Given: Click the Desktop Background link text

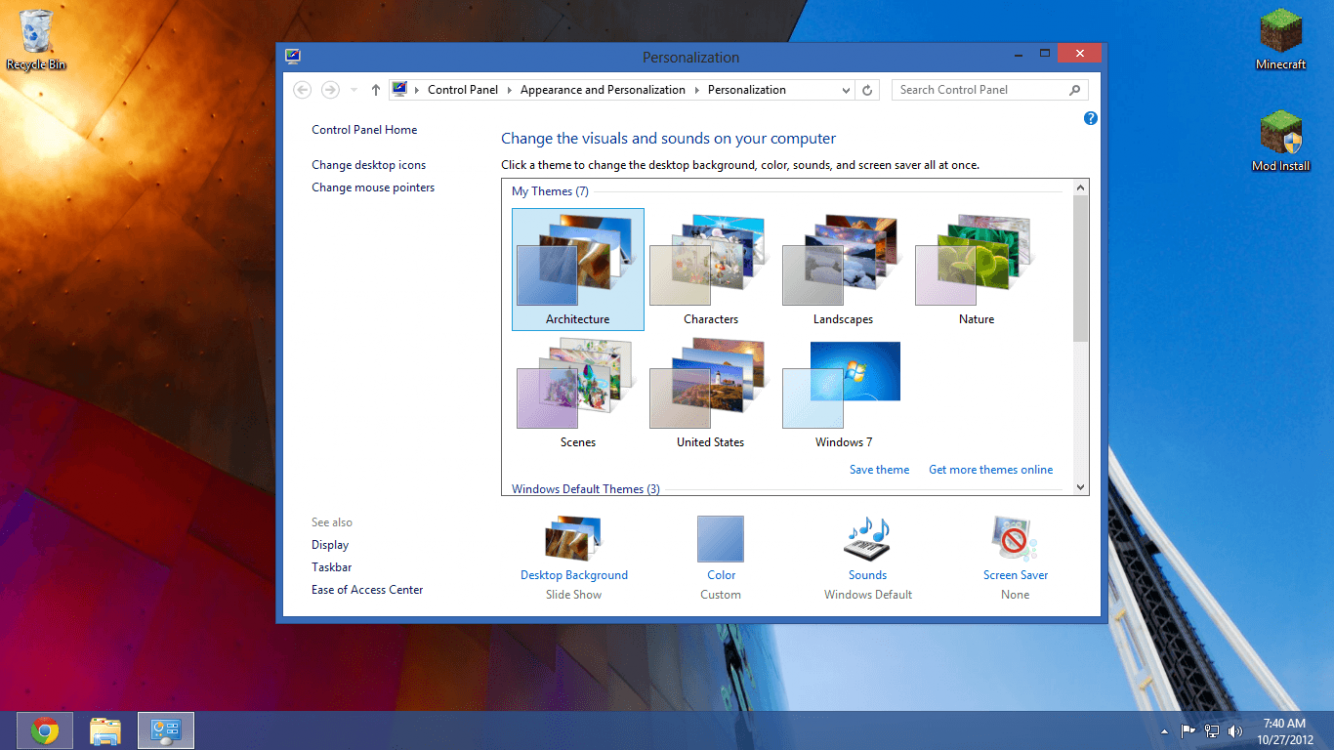Looking at the screenshot, I should (x=574, y=575).
